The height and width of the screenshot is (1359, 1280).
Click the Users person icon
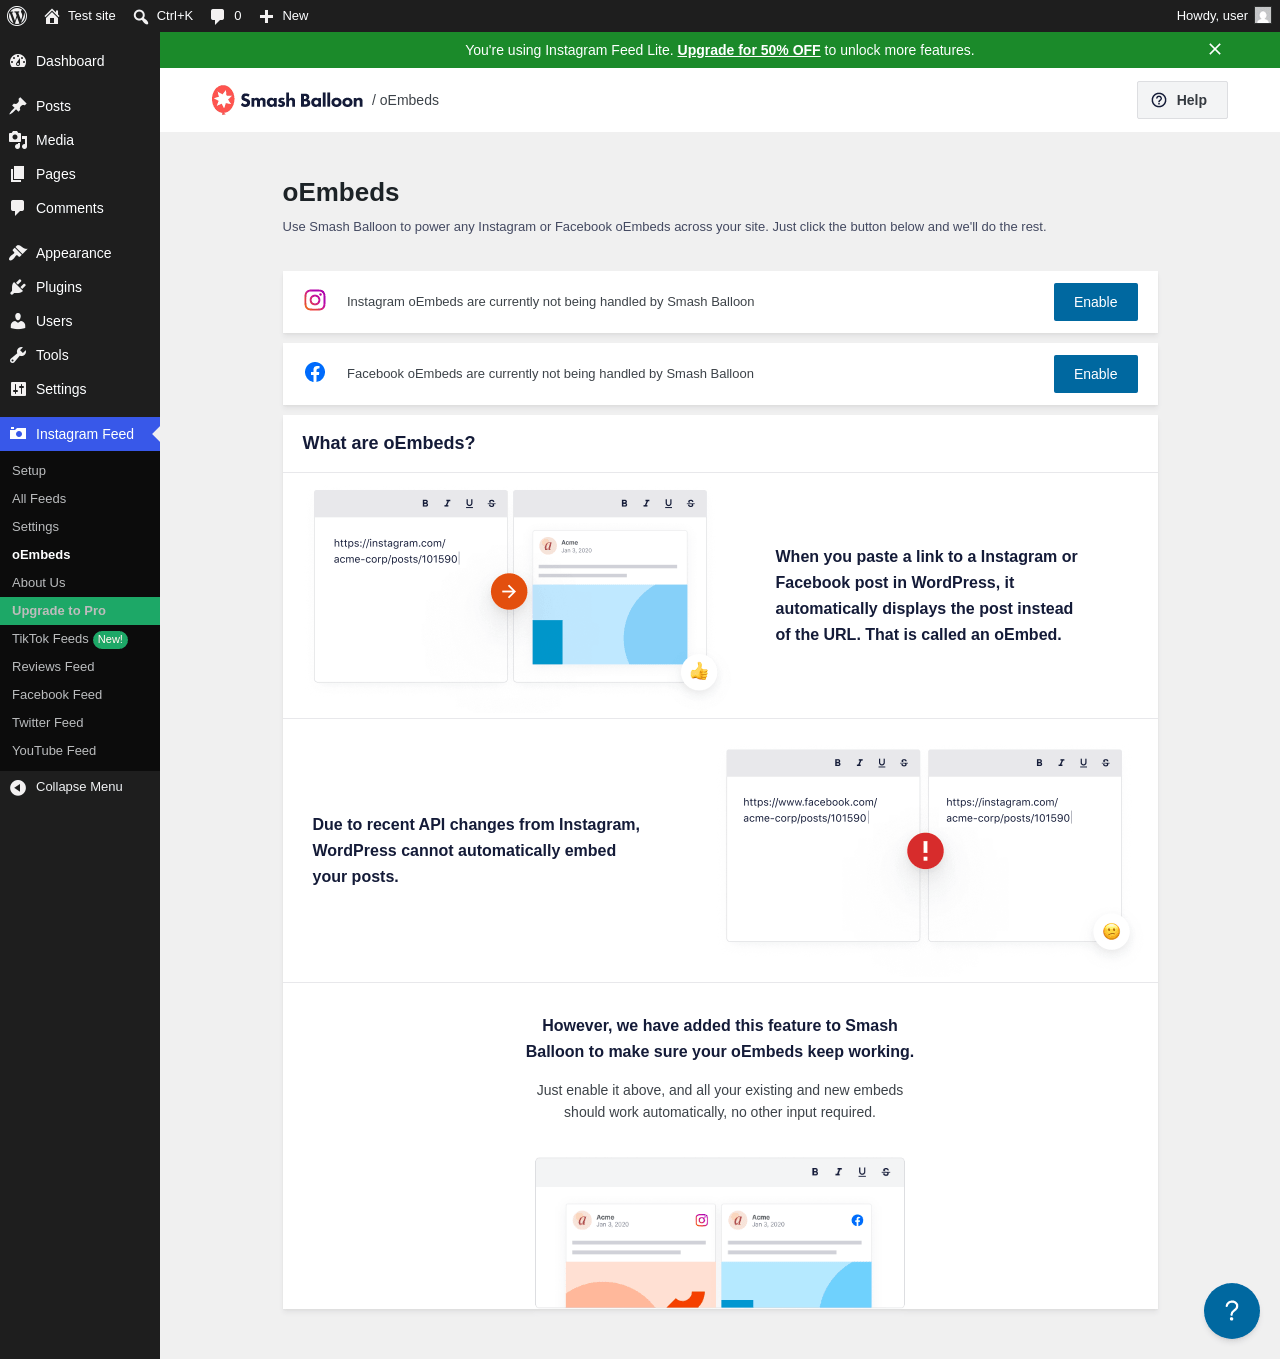click(18, 321)
